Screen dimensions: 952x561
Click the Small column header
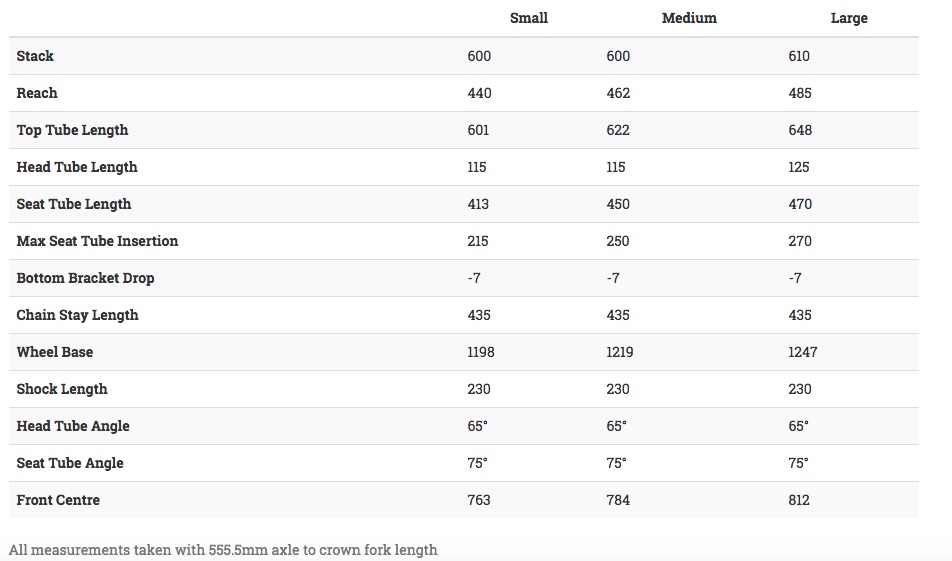pos(528,18)
